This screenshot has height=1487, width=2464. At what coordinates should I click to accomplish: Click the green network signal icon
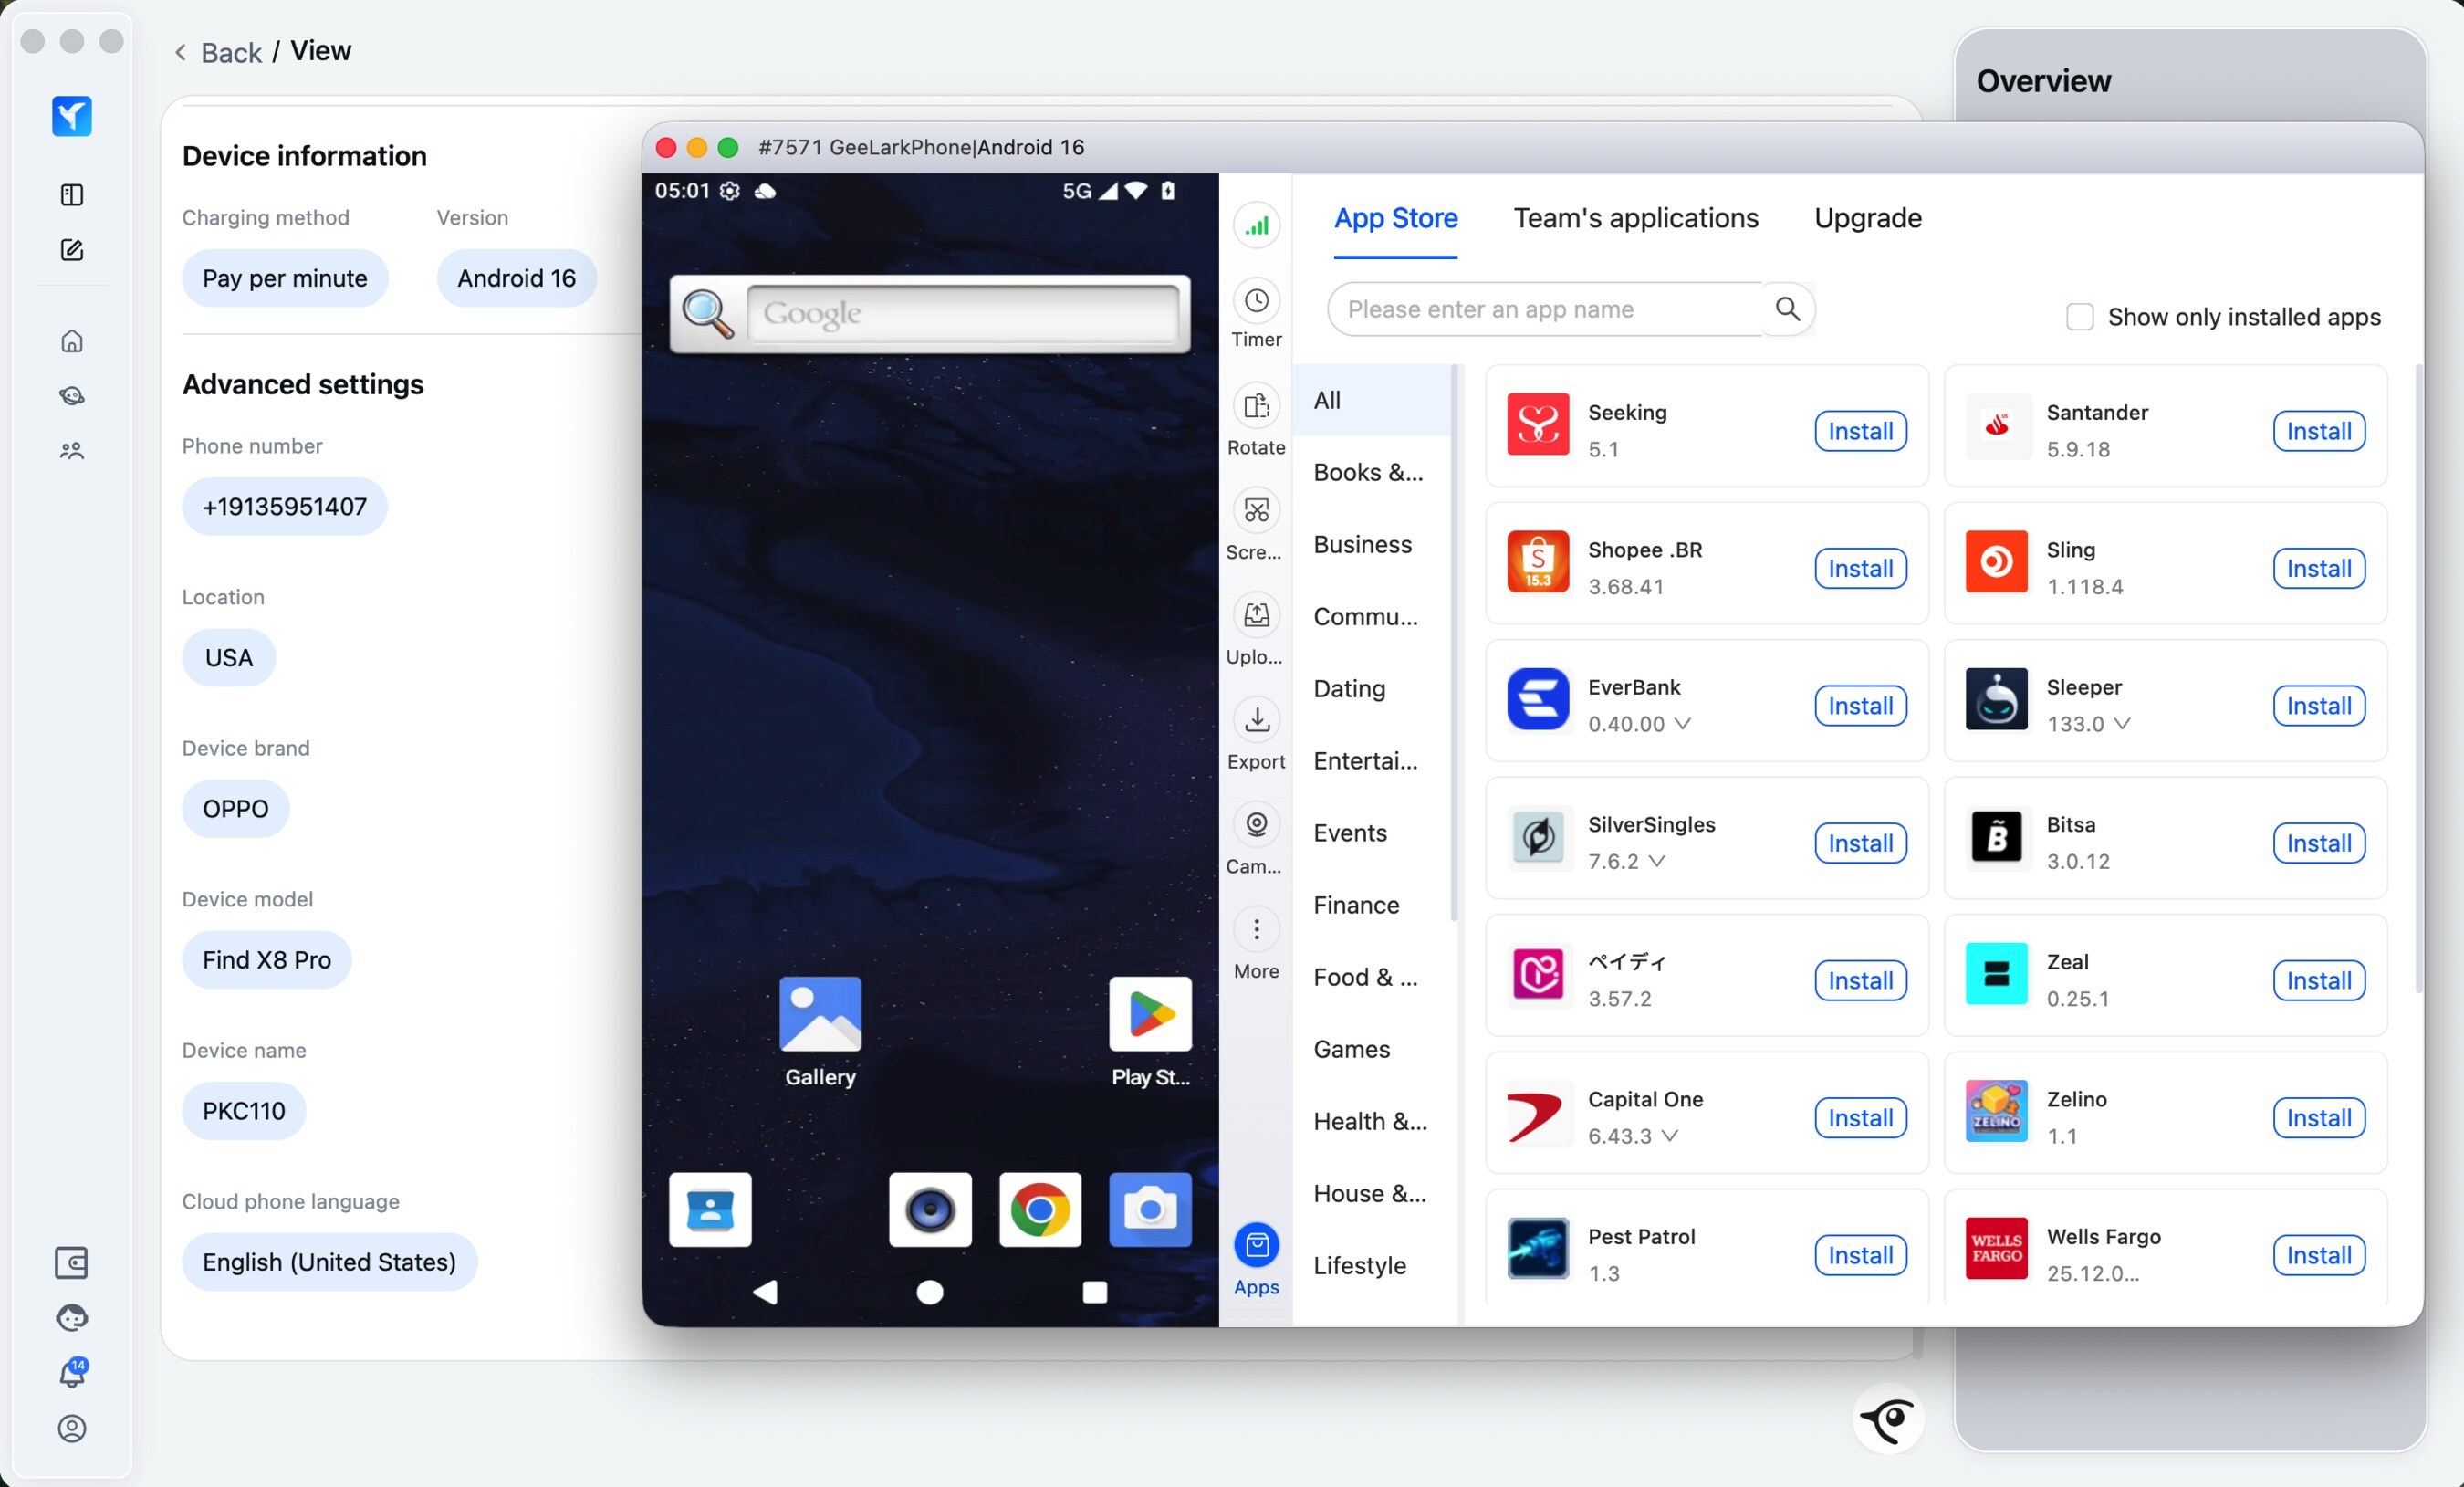[x=1256, y=226]
